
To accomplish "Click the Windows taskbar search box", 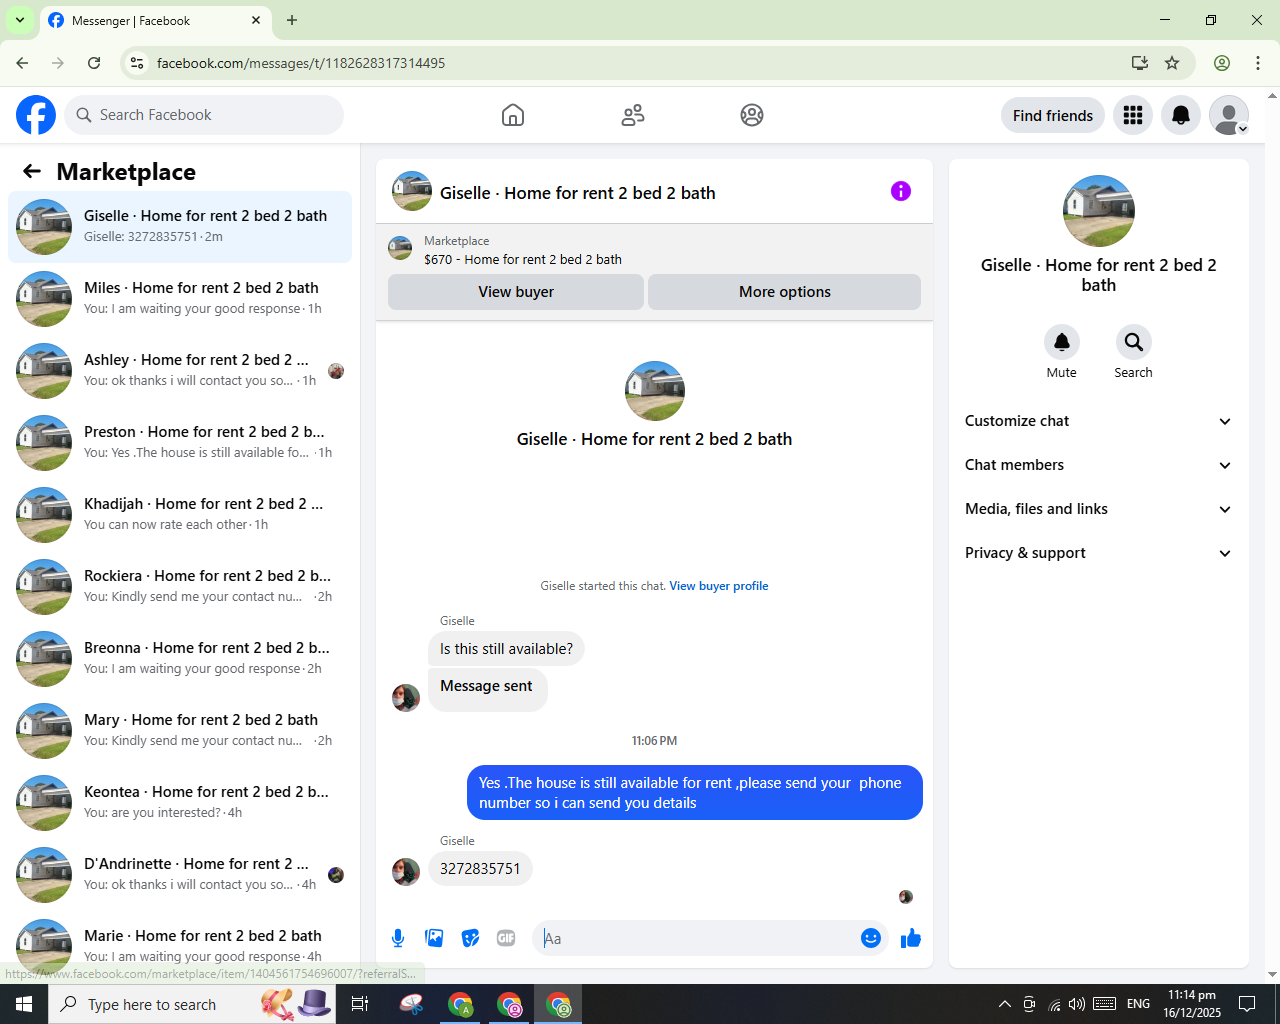I will coord(190,1004).
